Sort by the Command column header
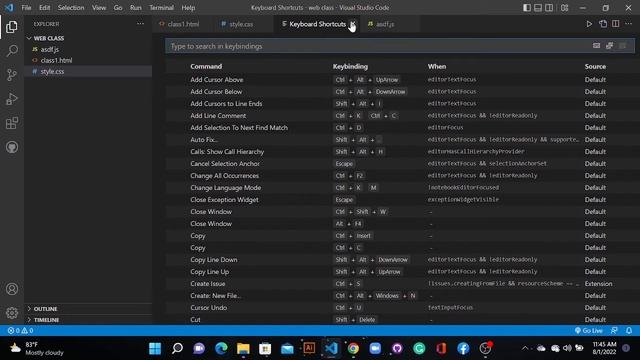640x360 pixels. pos(206,67)
